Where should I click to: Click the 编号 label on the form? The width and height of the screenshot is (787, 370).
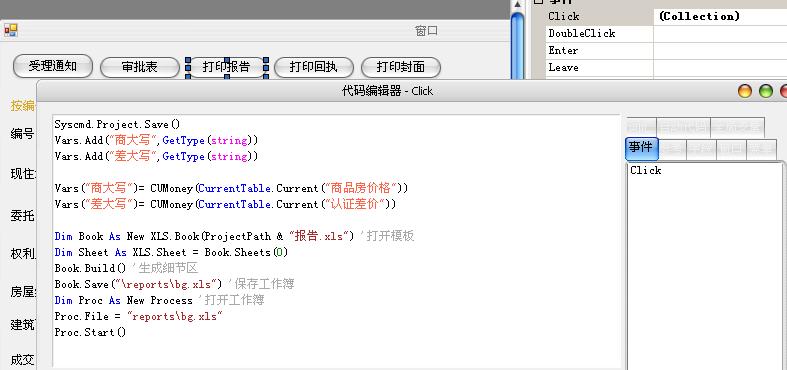23,134
